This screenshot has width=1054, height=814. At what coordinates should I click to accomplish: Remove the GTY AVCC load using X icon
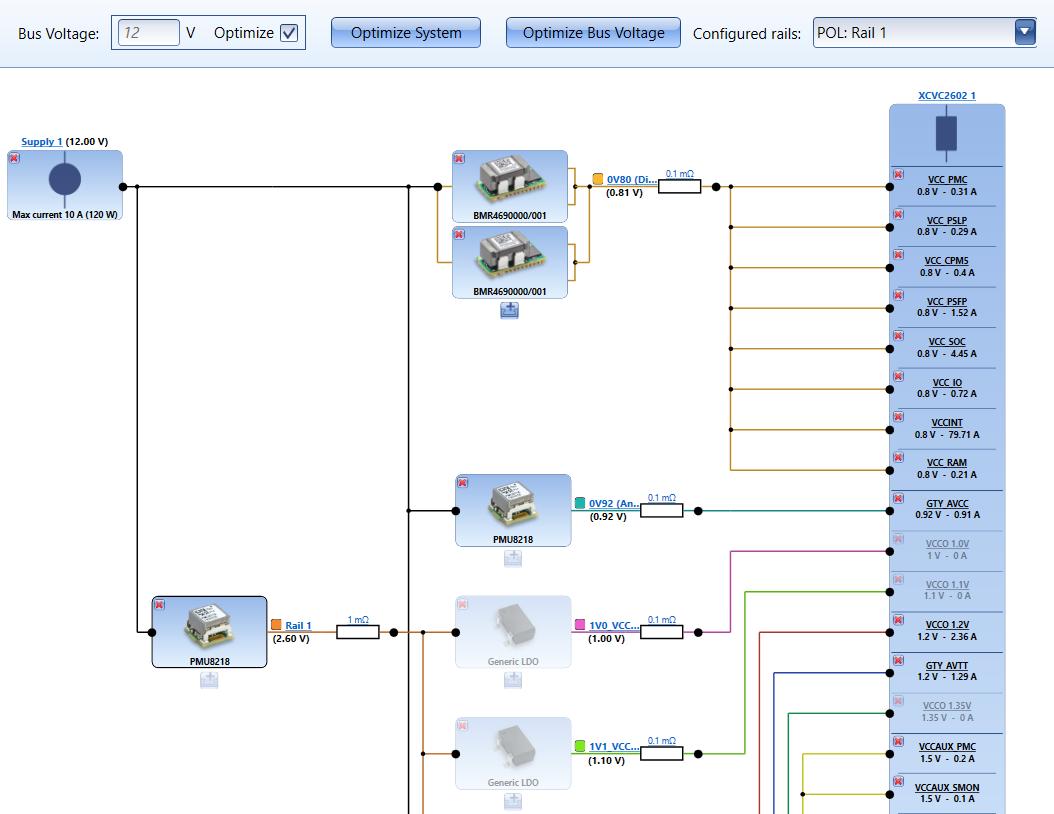[x=898, y=499]
